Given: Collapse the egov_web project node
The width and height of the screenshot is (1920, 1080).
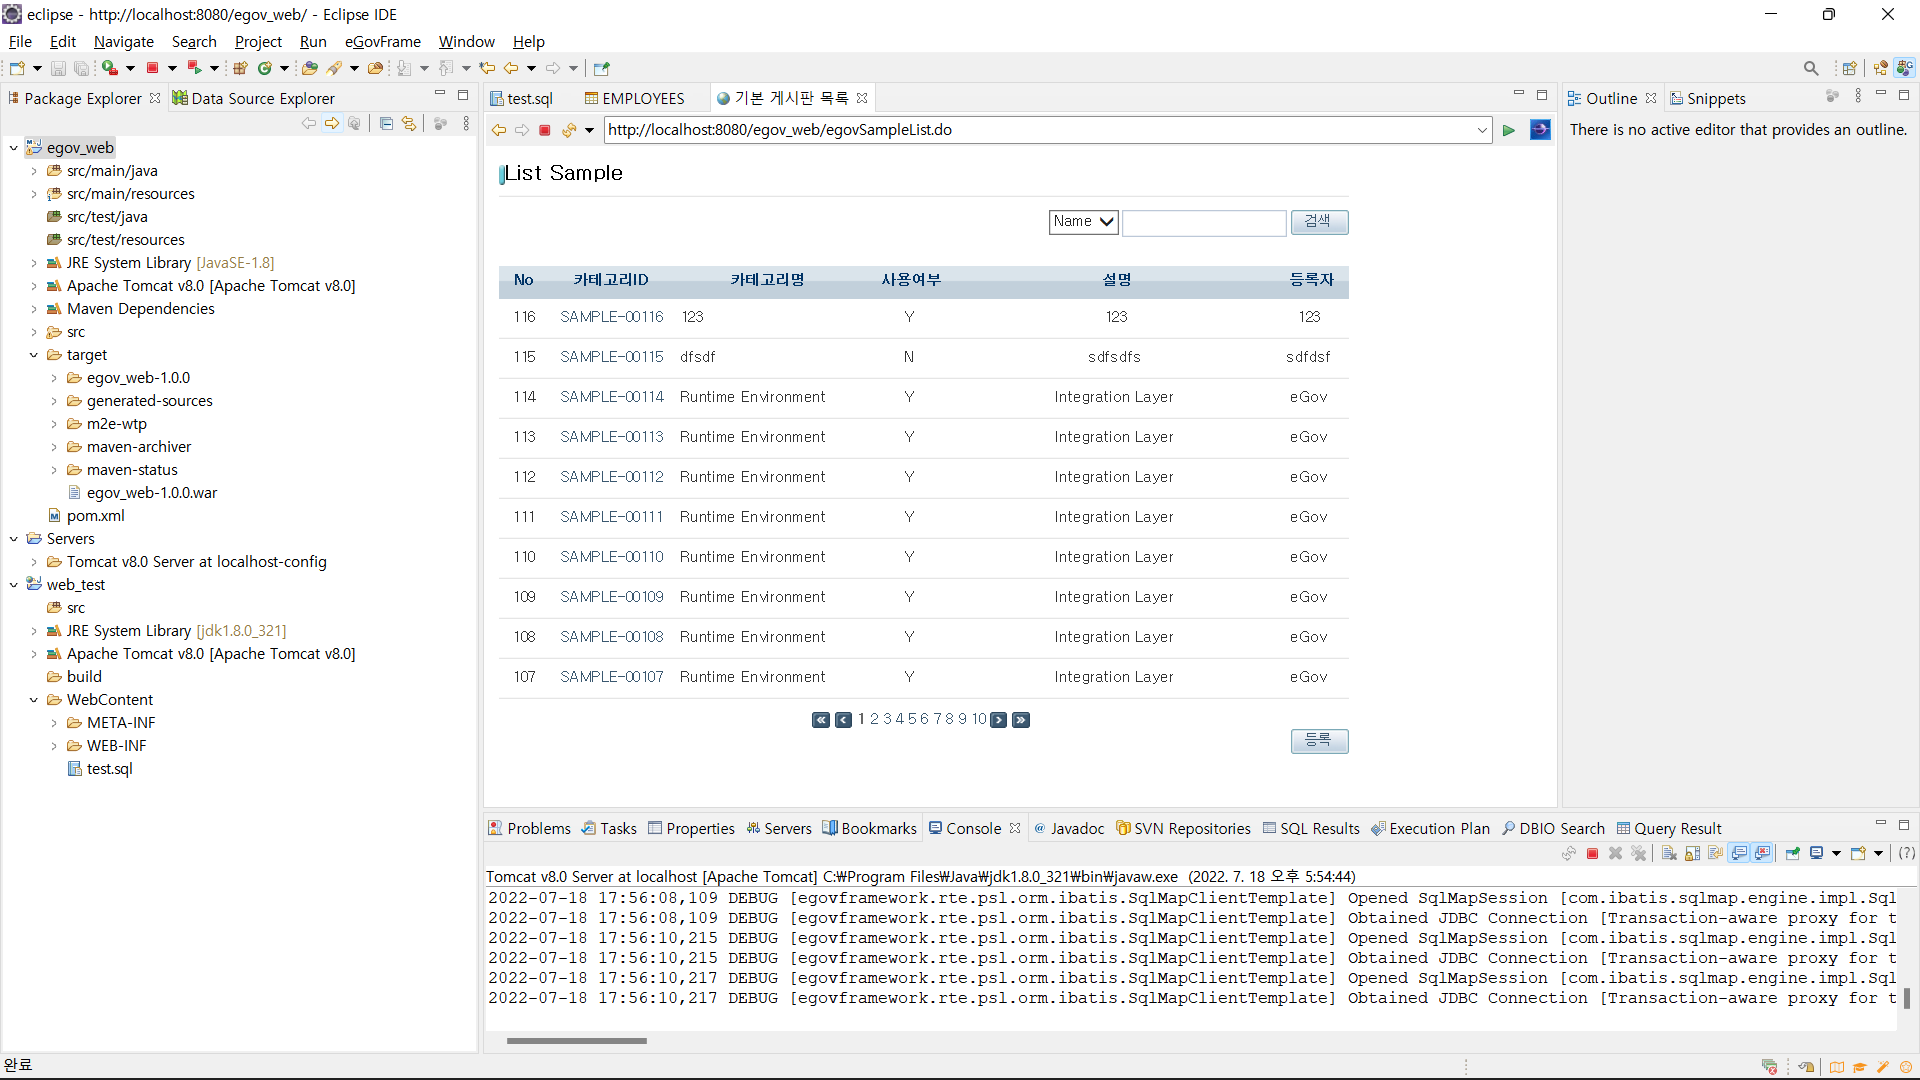Looking at the screenshot, I should [14, 148].
